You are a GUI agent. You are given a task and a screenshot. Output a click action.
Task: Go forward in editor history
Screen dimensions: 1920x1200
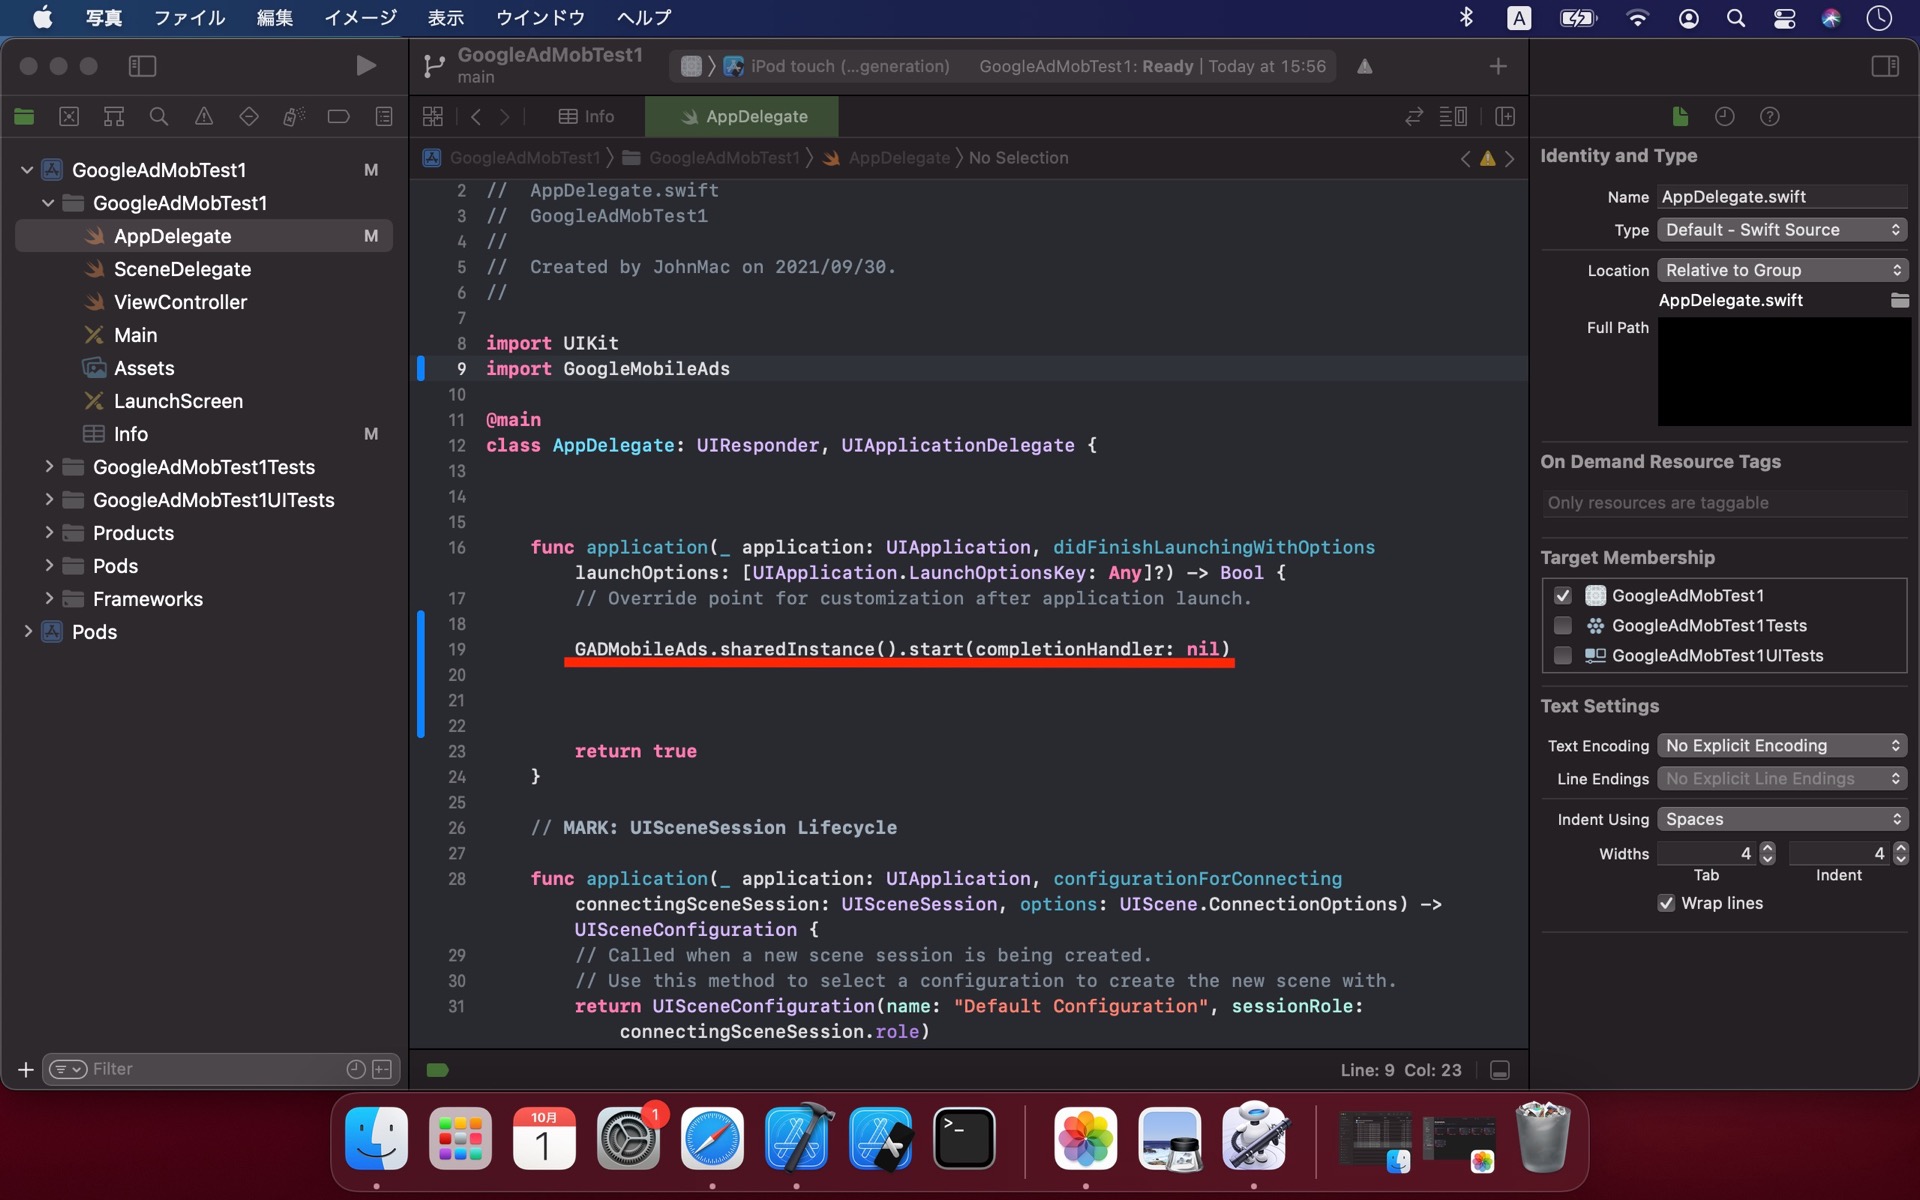tap(504, 116)
